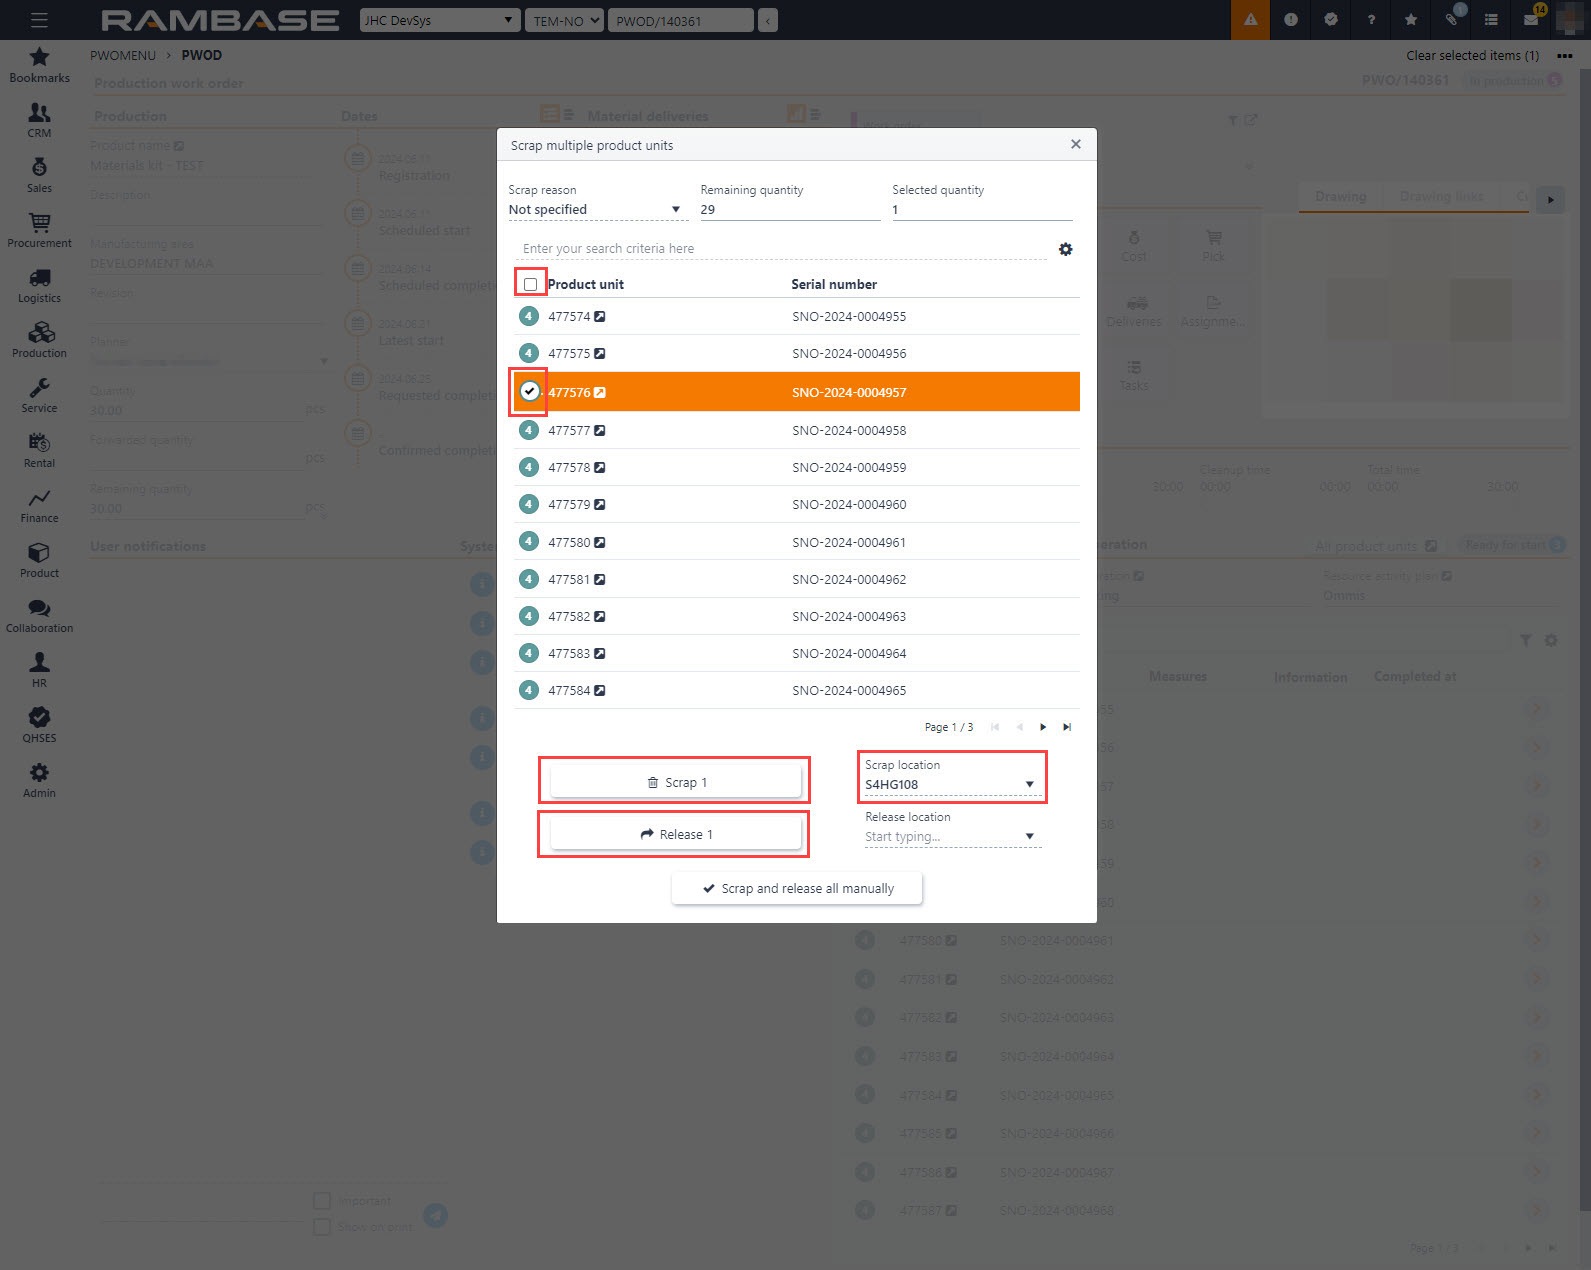The height and width of the screenshot is (1270, 1591).
Task: Jump to last page of product units
Action: click(x=1067, y=727)
